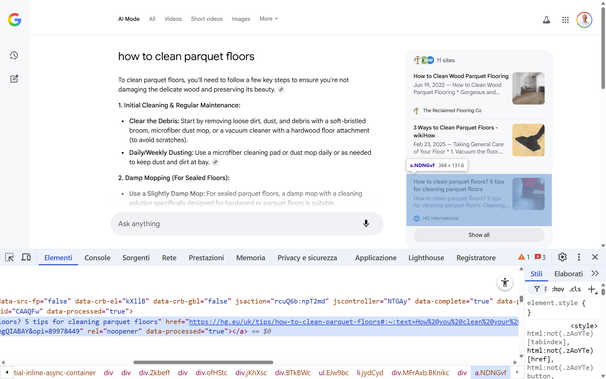Select div.Zkbeff breadcrumb

coord(154,373)
